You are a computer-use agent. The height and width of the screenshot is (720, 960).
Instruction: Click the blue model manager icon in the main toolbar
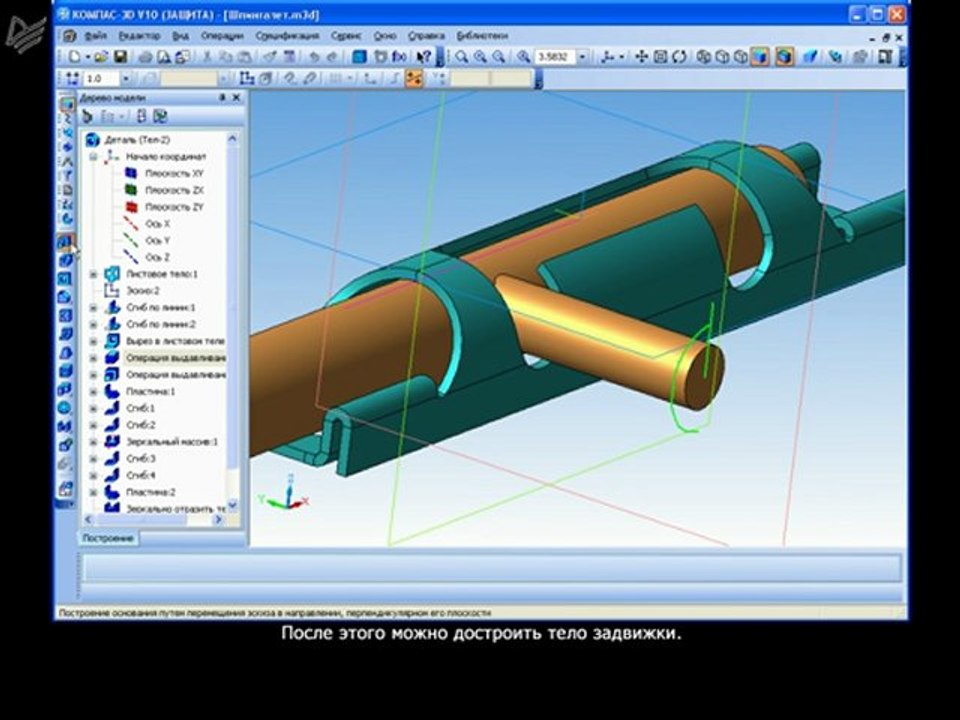[x=359, y=57]
